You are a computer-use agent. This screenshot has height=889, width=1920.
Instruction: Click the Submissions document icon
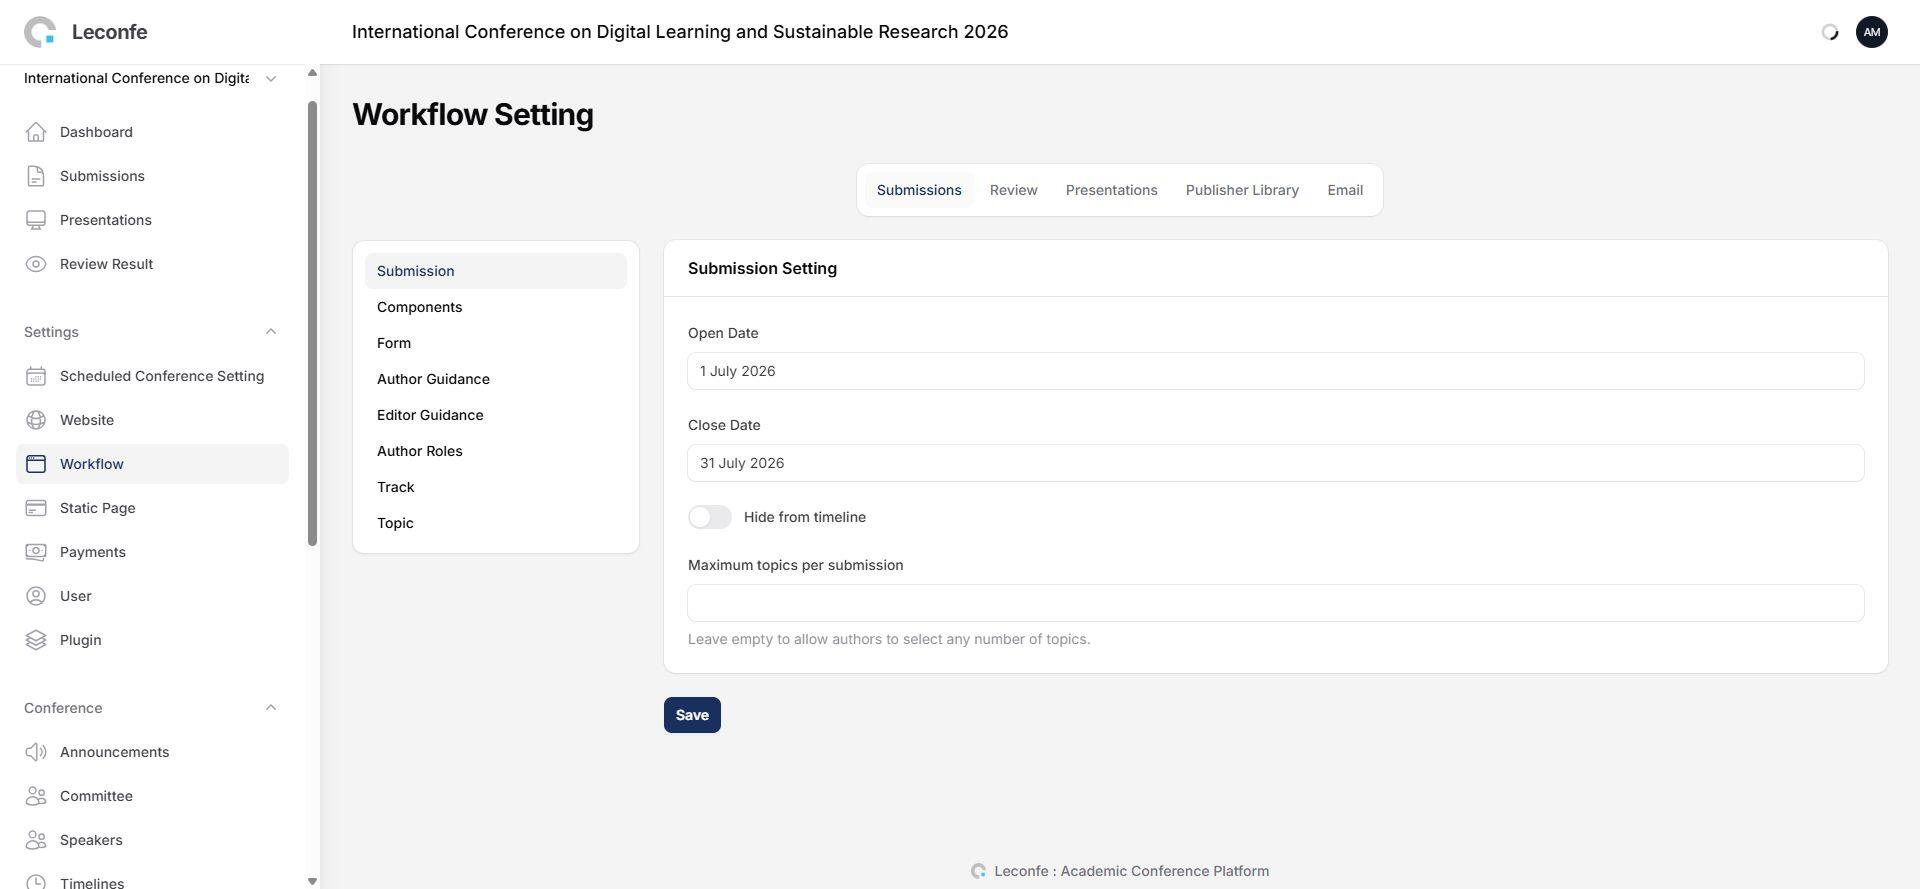(x=36, y=176)
